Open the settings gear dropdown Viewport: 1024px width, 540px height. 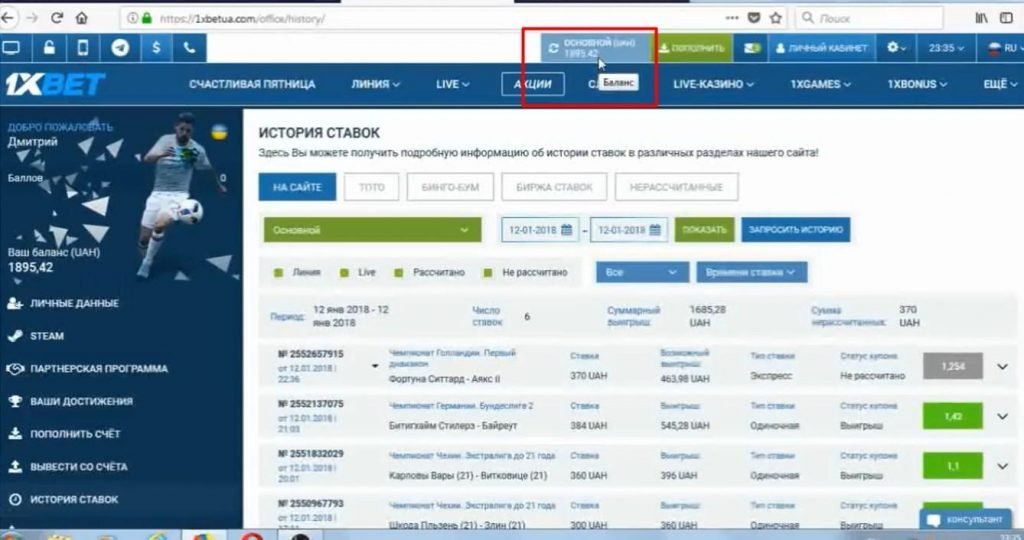896,48
